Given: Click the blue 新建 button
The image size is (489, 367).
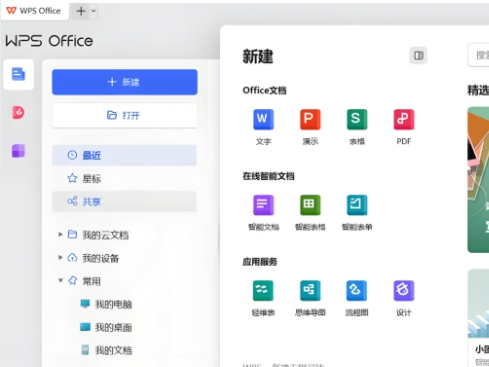Looking at the screenshot, I should pos(125,82).
